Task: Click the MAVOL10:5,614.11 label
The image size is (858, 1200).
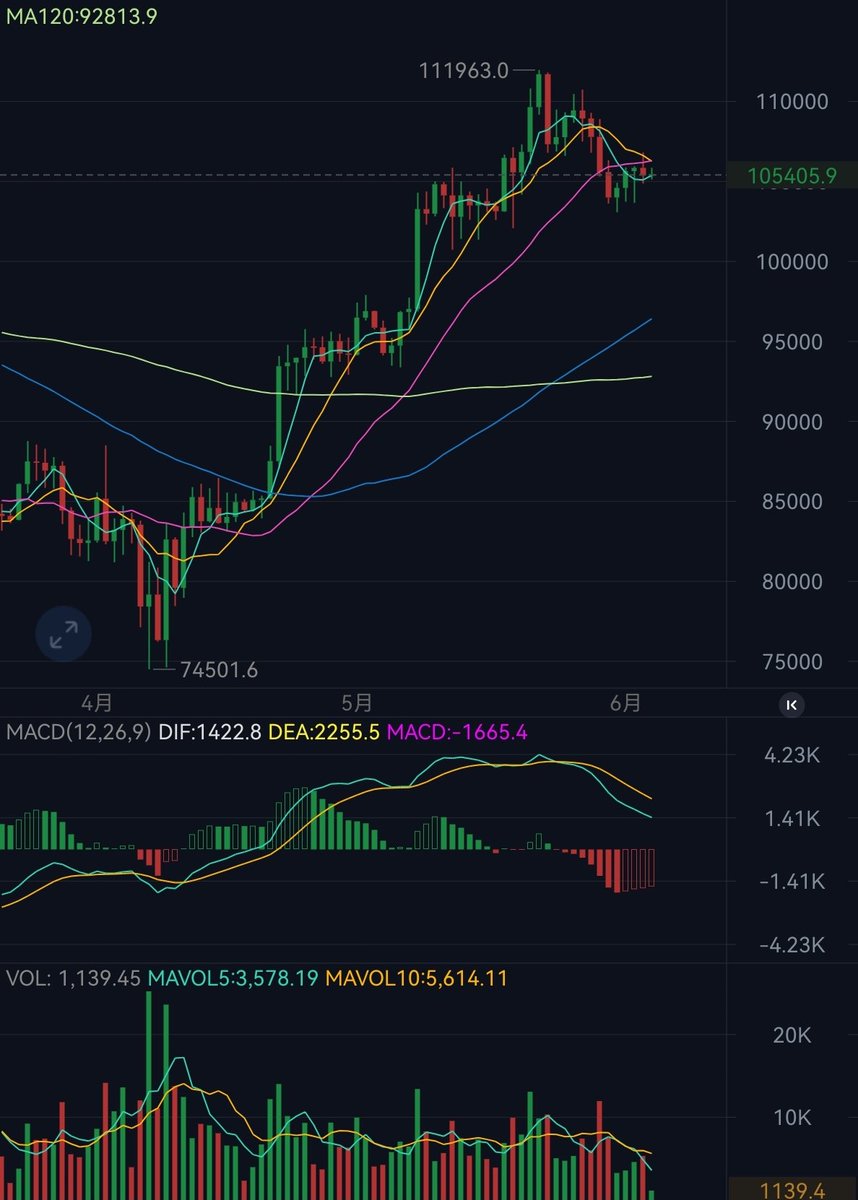Action: (415, 979)
